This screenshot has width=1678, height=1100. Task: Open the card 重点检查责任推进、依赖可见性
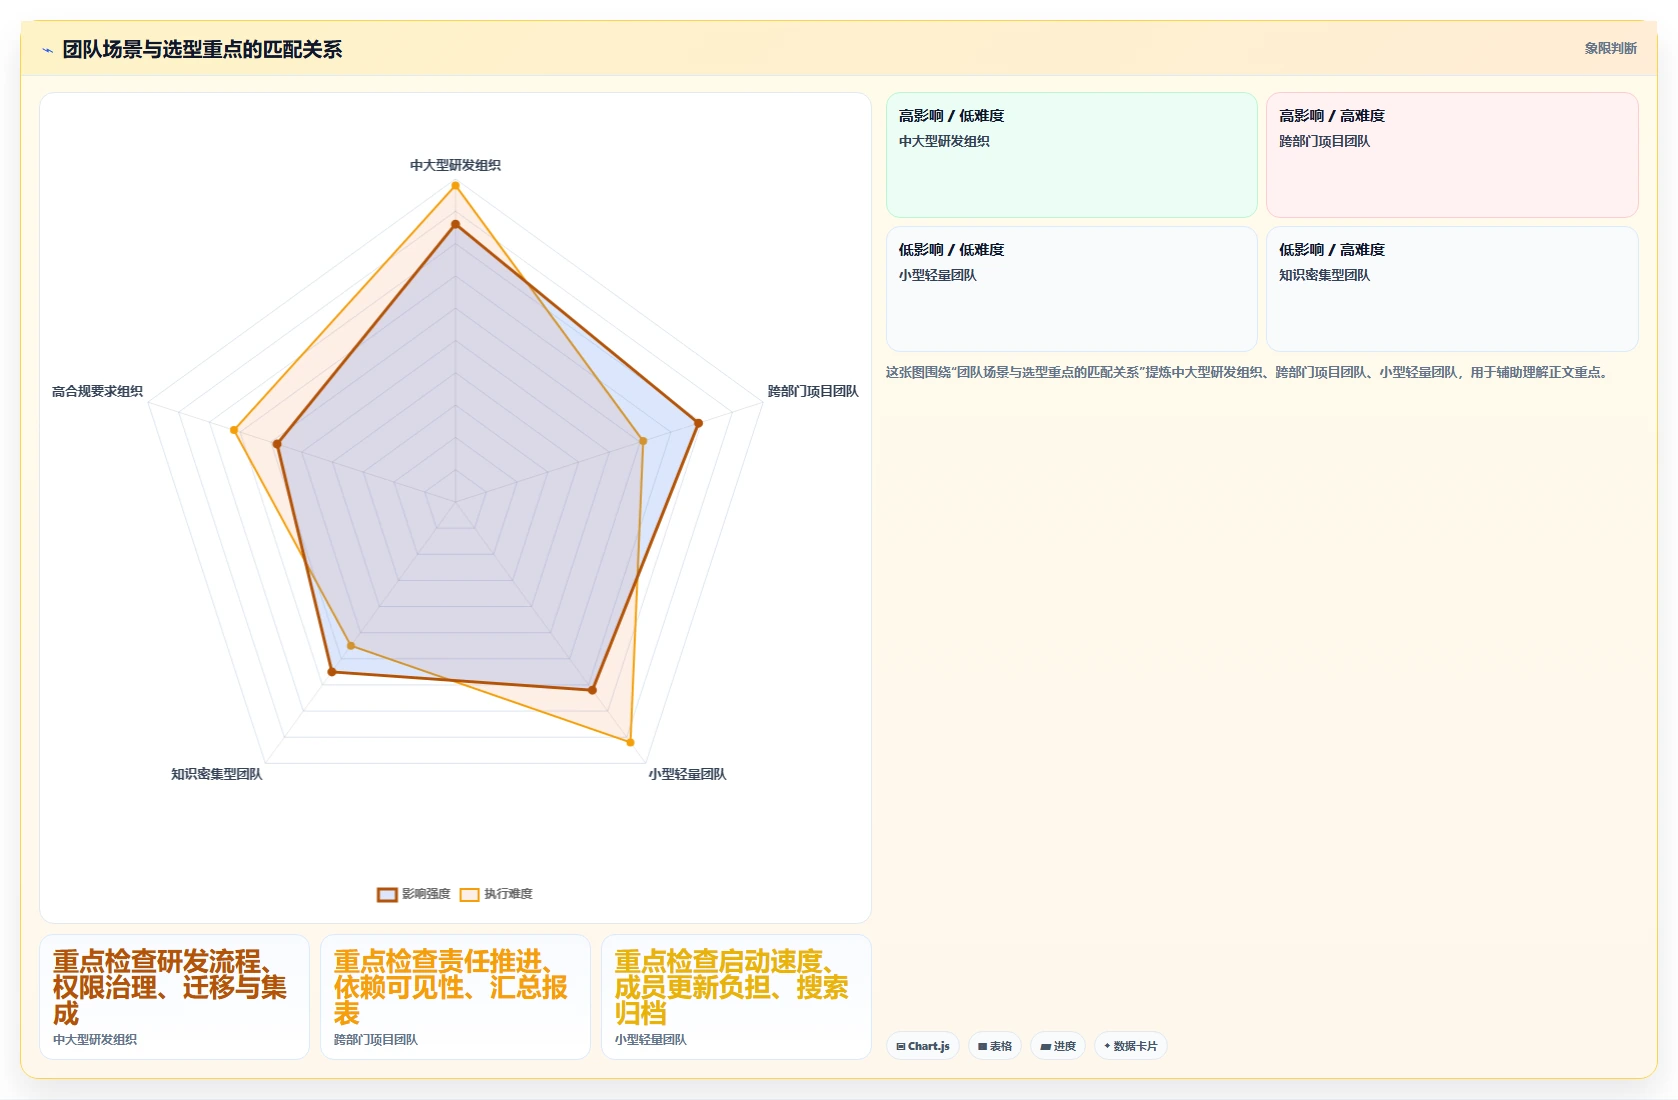point(455,997)
